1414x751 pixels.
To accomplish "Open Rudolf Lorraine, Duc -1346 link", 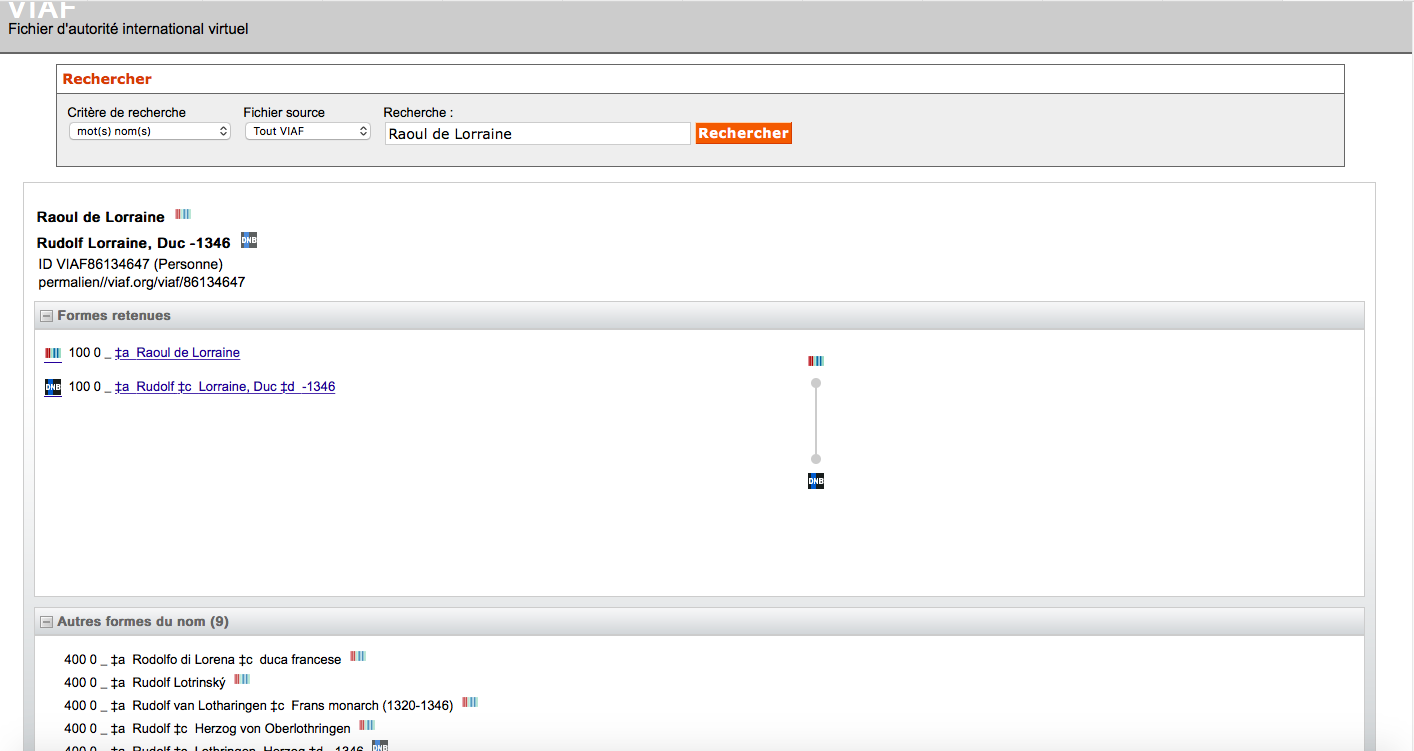I will pyautogui.click(x=225, y=387).
